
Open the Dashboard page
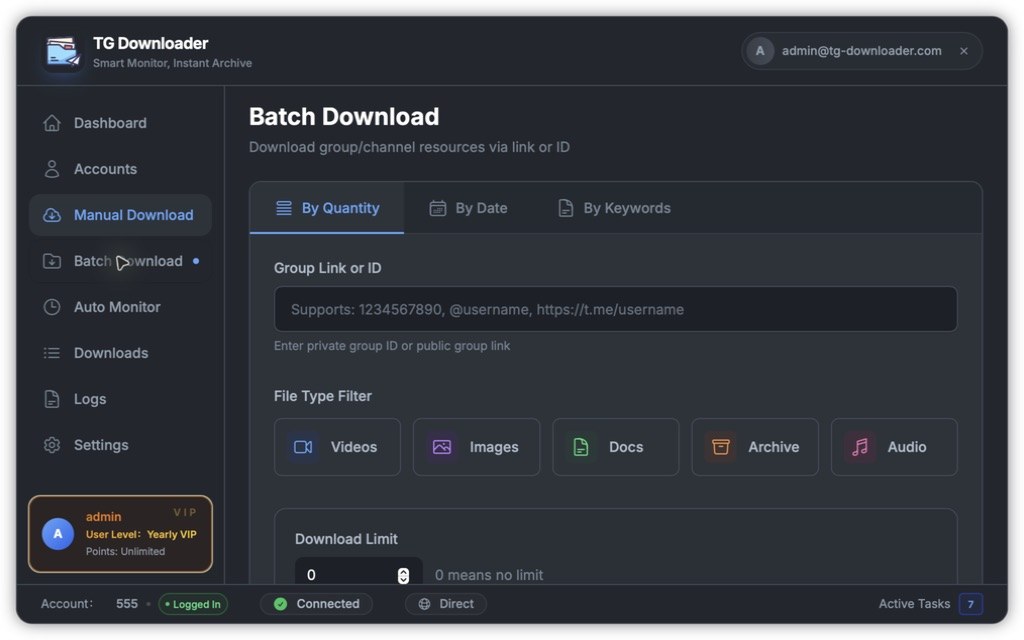pos(120,123)
